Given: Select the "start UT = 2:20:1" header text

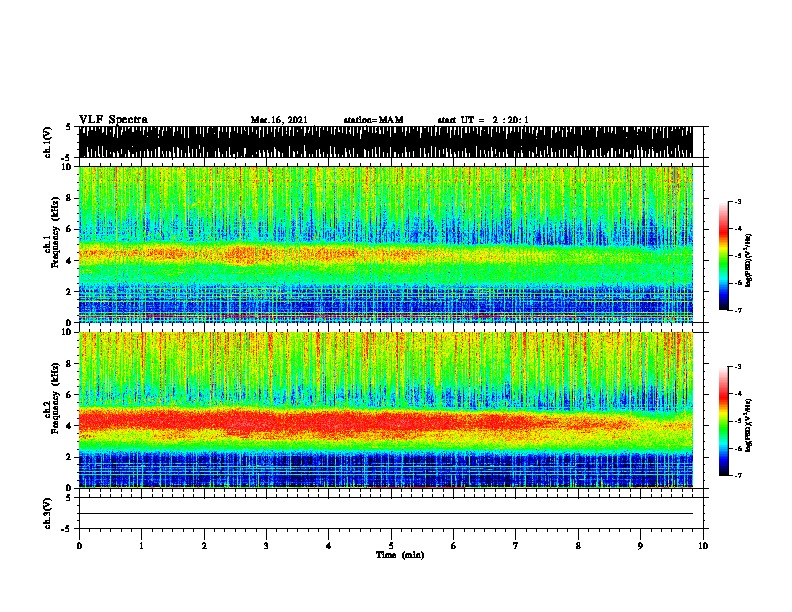Looking at the screenshot, I should click(x=483, y=120).
